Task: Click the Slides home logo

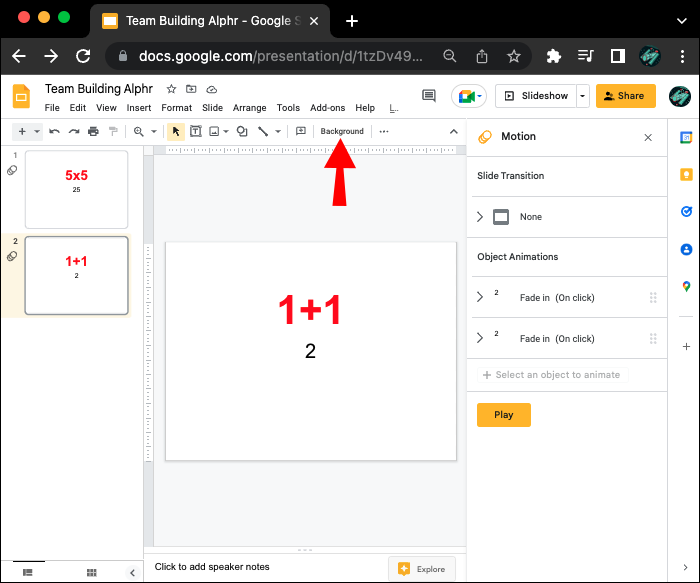Action: [x=21, y=96]
